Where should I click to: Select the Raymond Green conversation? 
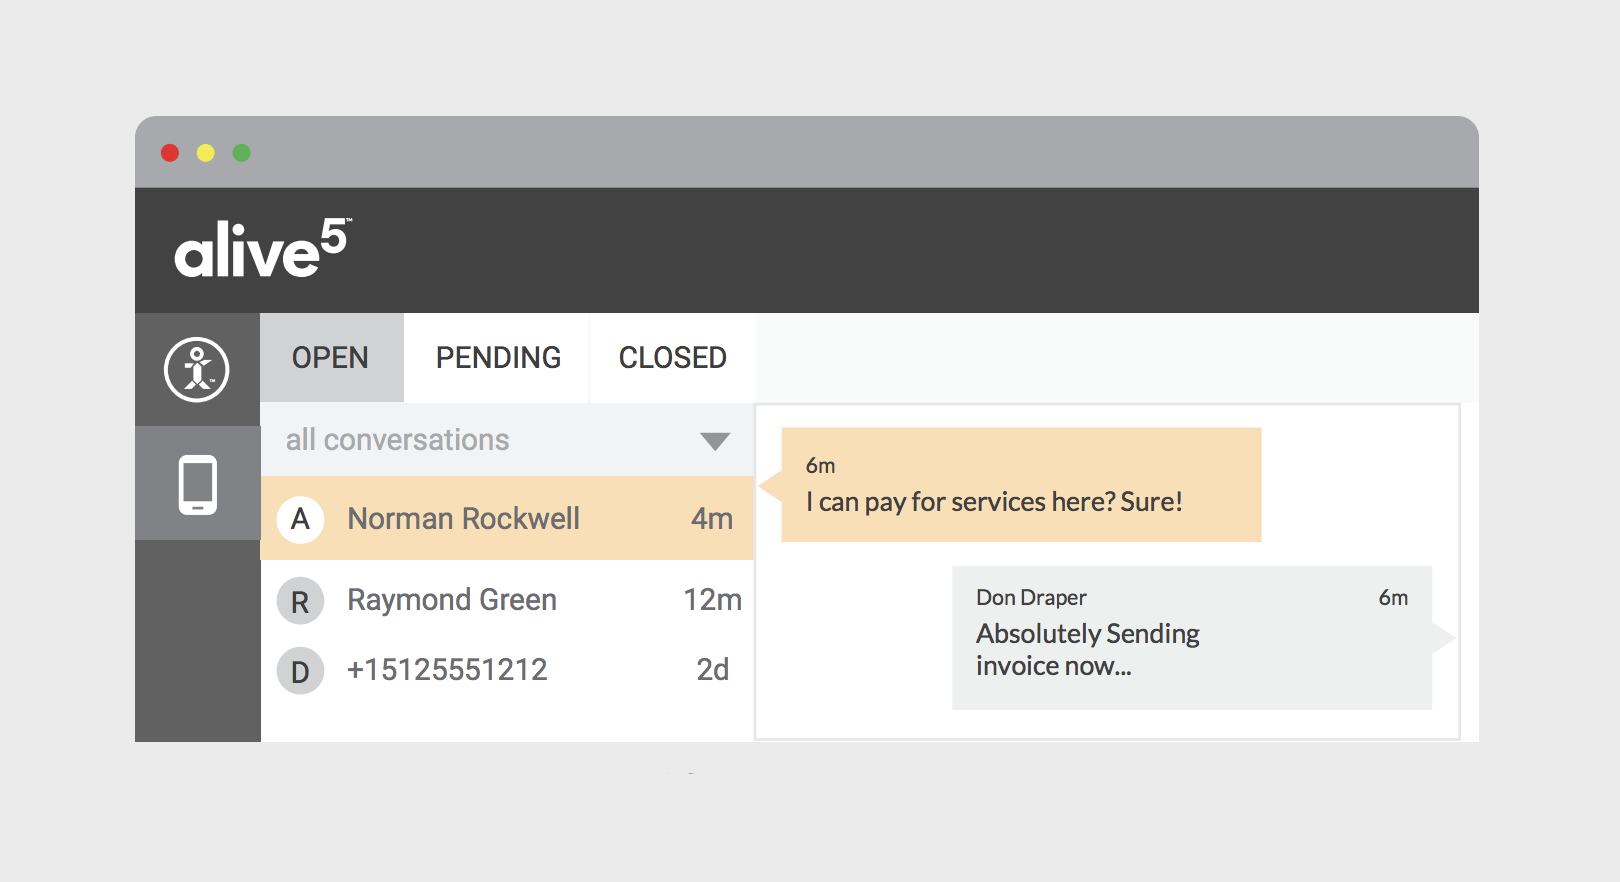pyautogui.click(x=452, y=600)
